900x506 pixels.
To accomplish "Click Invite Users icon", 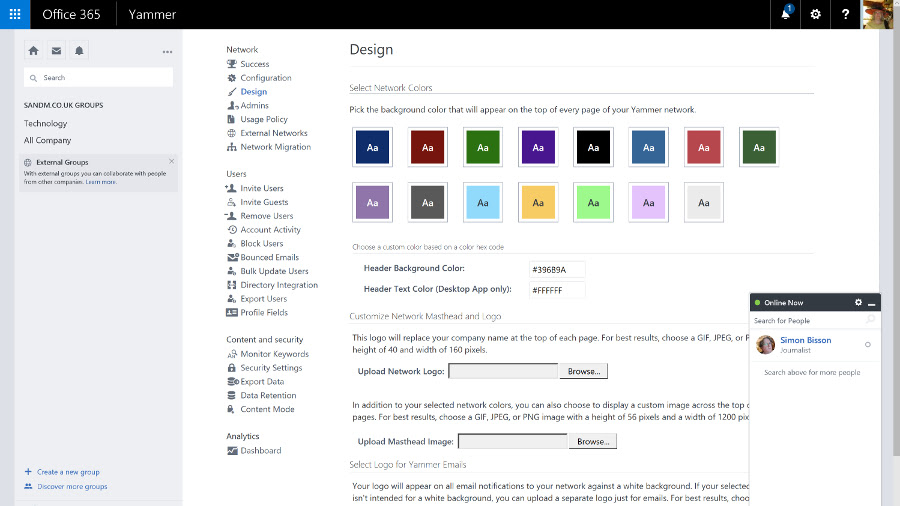I will pos(231,188).
